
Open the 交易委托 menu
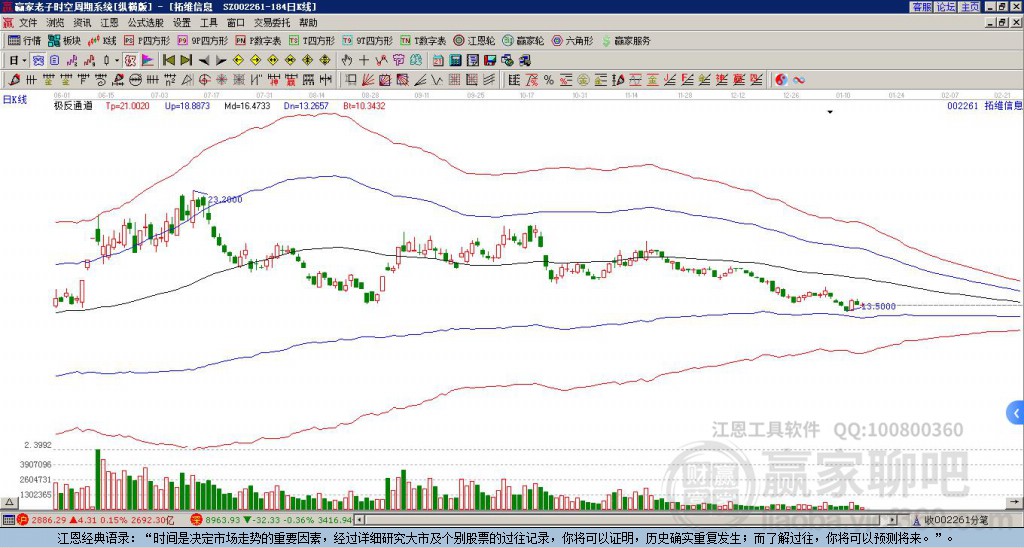pos(272,23)
